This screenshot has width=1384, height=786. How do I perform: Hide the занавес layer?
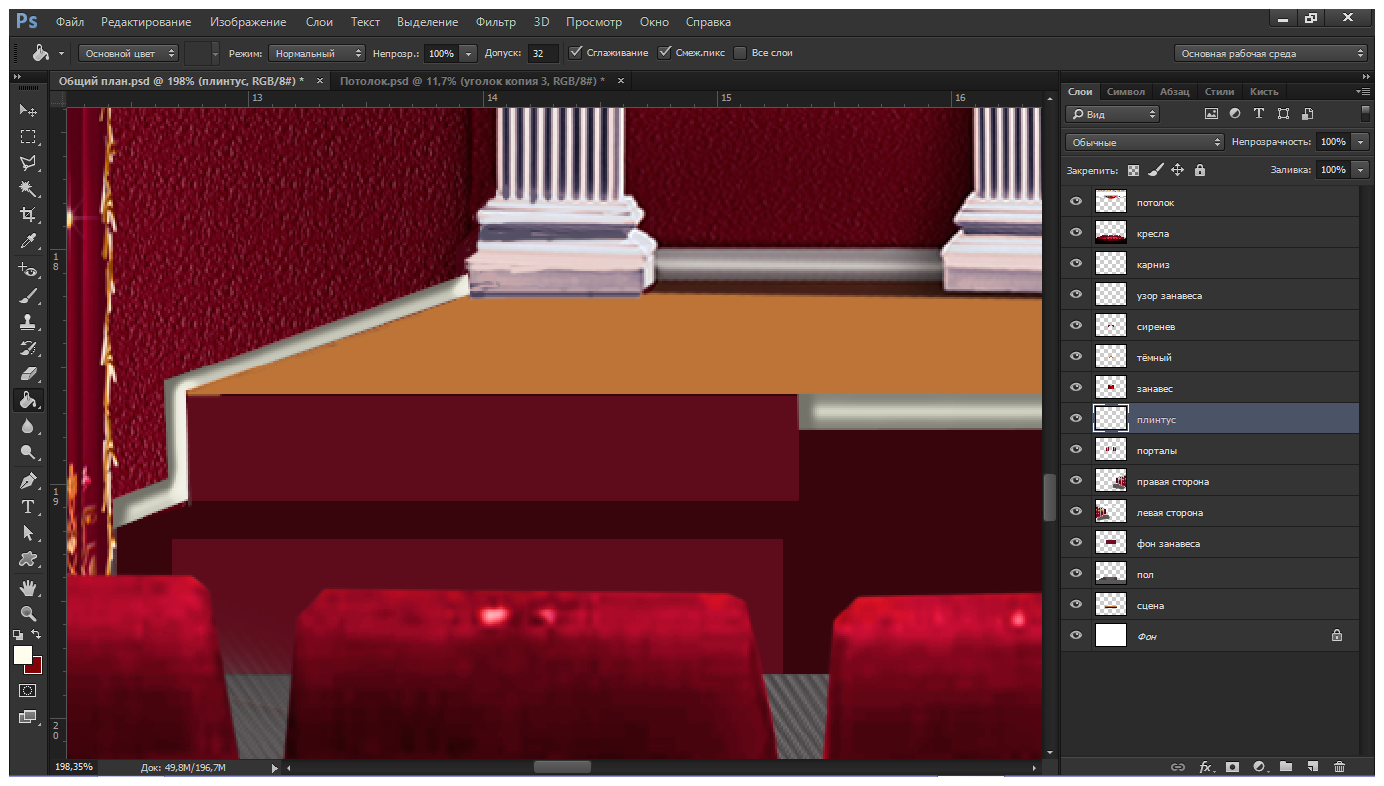point(1076,388)
